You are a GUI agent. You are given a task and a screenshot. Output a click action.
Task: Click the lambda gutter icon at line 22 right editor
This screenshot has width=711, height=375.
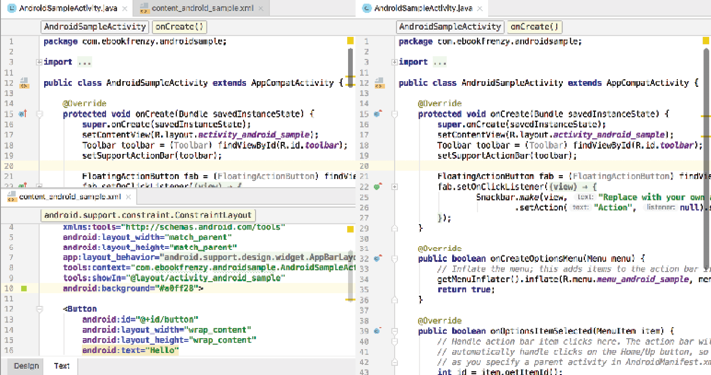click(377, 186)
